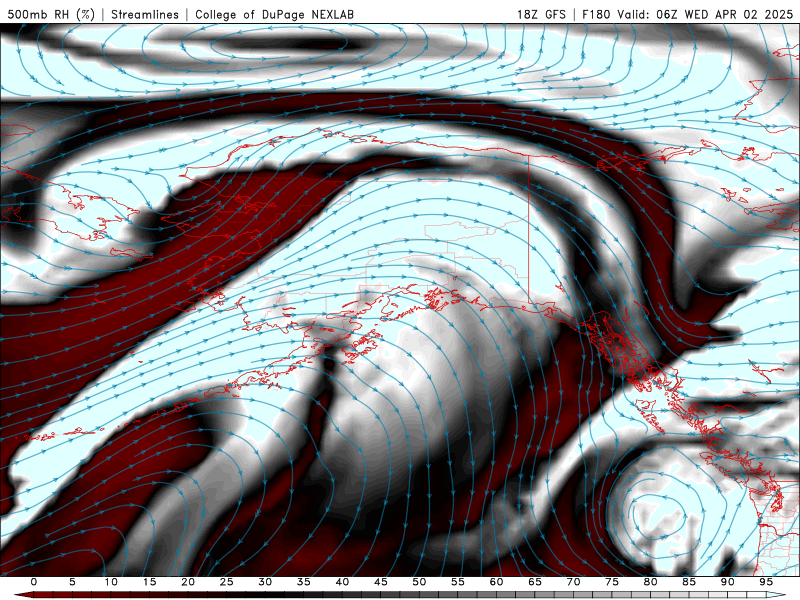Screen dimensions: 800x600
Task: Click the "10" color scale label
Action: (111, 582)
